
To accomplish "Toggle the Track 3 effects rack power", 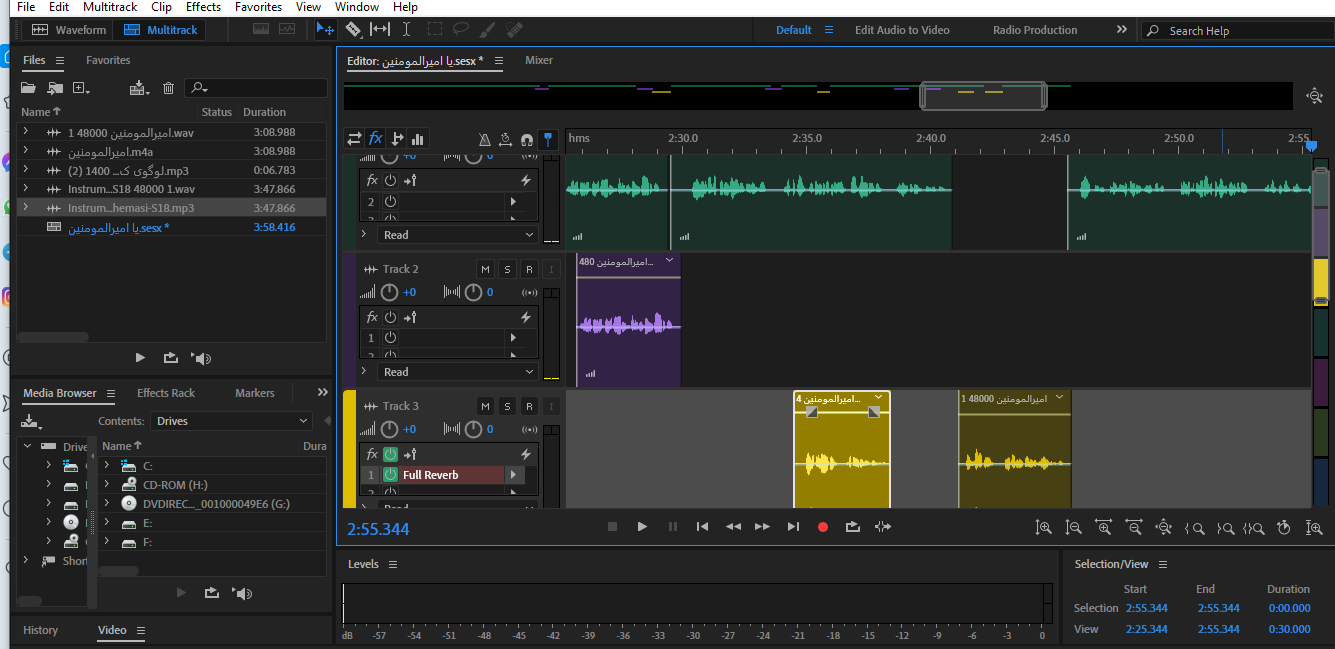I will [x=390, y=454].
